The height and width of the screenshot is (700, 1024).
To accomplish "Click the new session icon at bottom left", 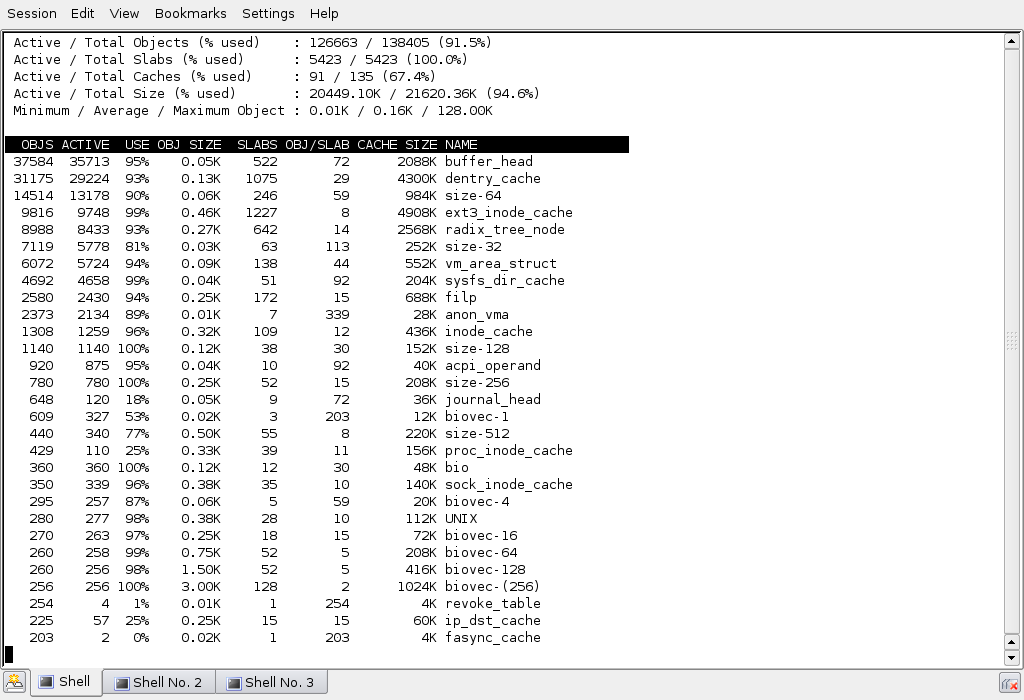I will click(x=14, y=682).
